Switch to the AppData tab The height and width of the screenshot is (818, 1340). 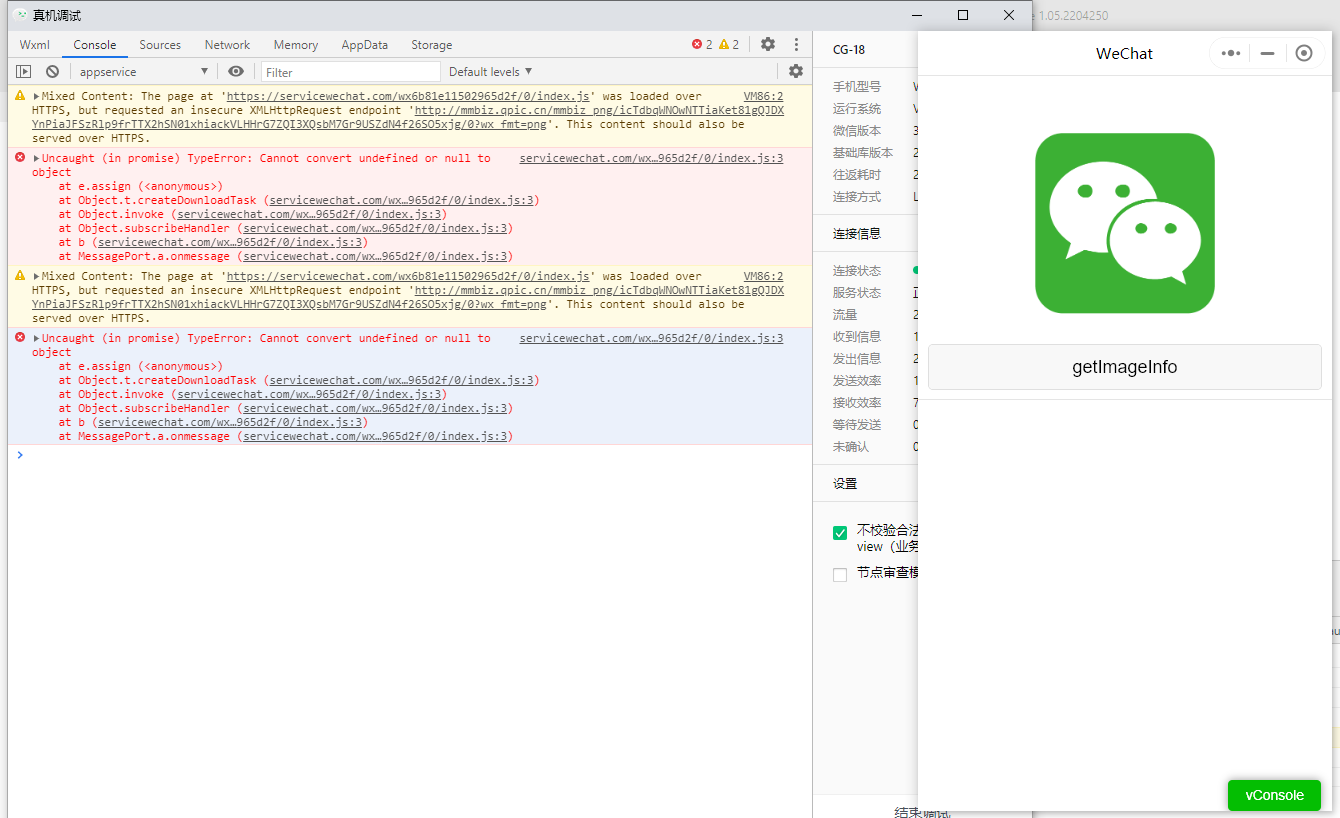[x=365, y=45]
